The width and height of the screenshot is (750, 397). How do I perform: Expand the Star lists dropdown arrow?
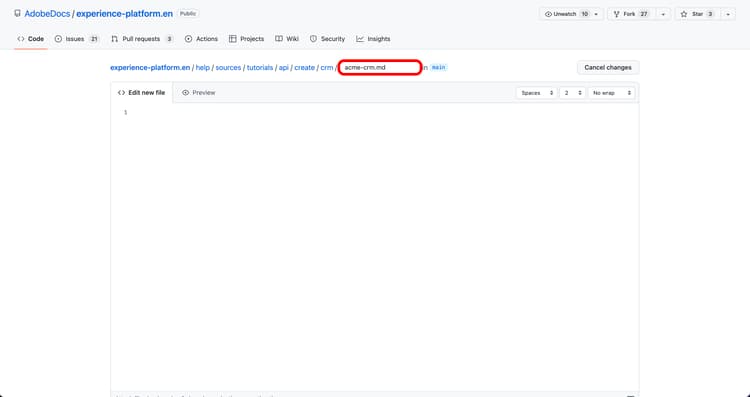click(x=728, y=14)
